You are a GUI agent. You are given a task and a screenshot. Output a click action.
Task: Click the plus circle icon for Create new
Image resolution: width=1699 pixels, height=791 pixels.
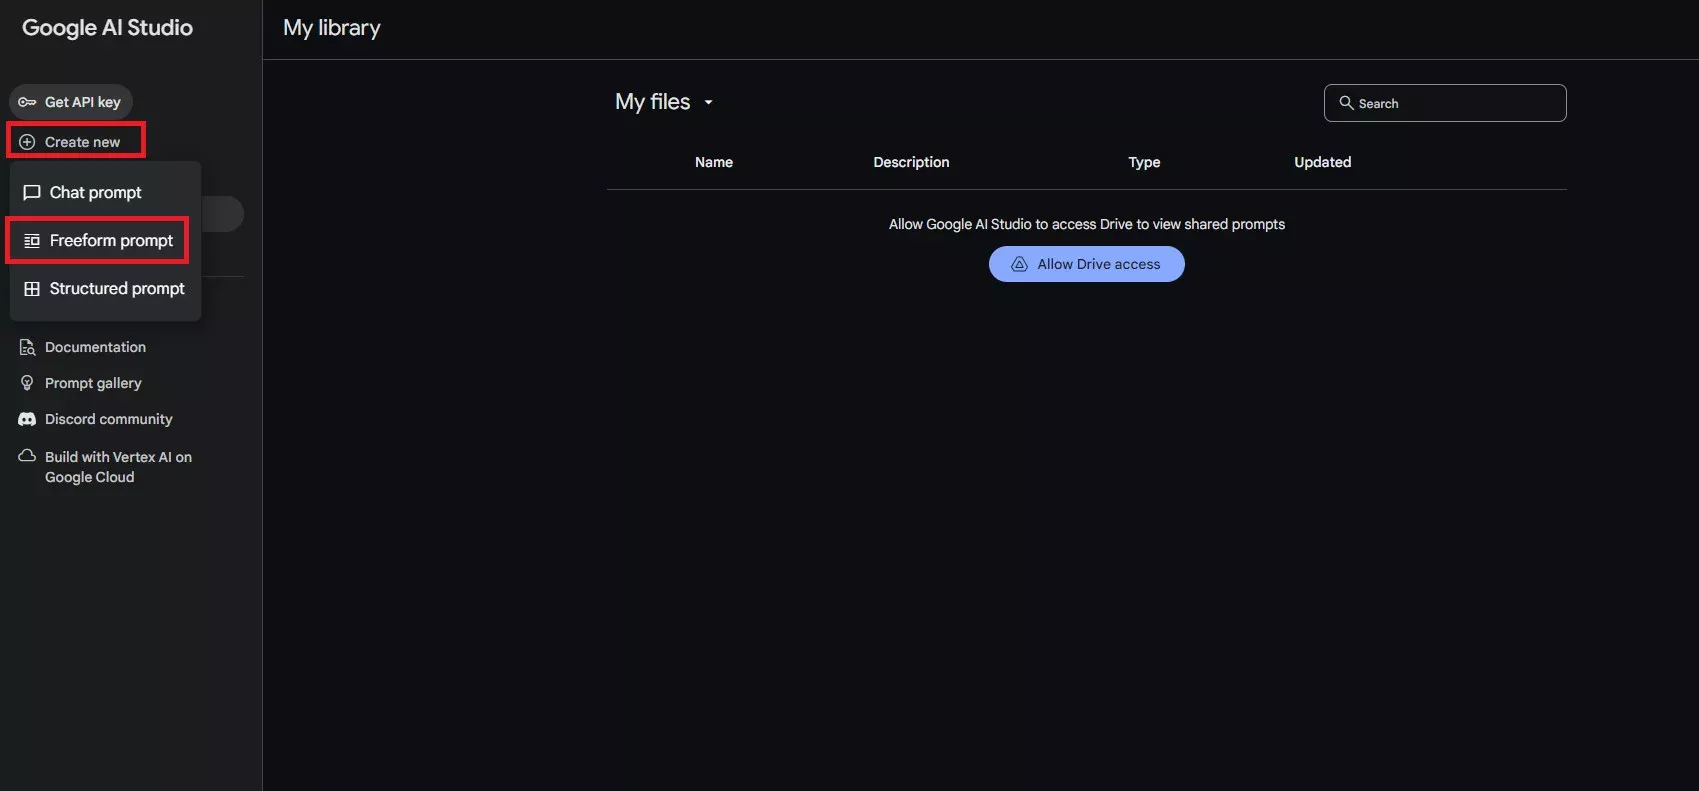pyautogui.click(x=27, y=142)
